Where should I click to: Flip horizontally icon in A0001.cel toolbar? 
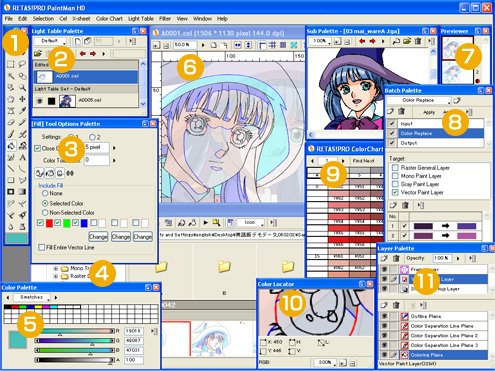[x=237, y=45]
